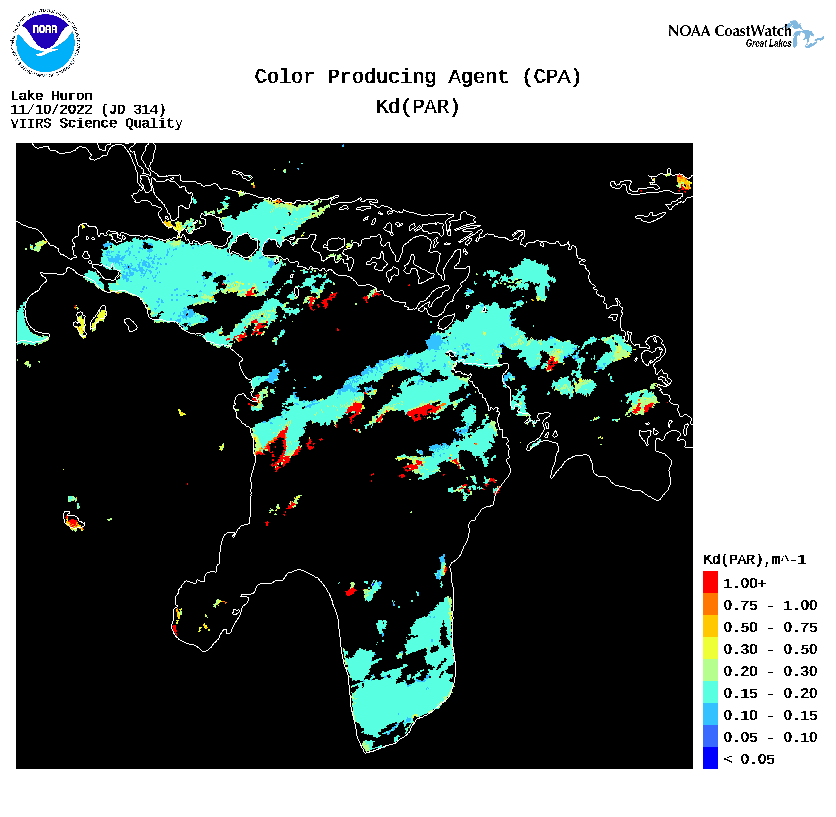Viewport: 836px width, 817px height.
Task: Click the medium blue 0.05 - 0.10 swatch
Action: 710,736
